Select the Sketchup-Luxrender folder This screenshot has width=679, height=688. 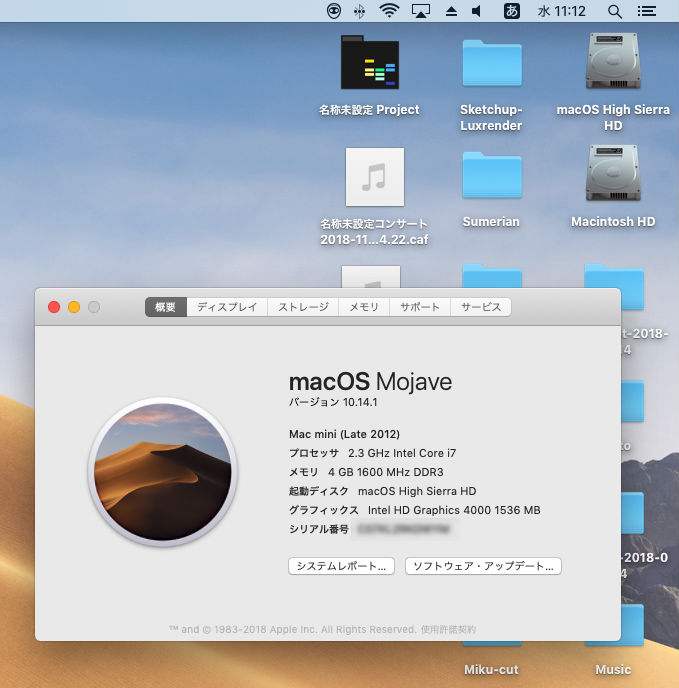(x=492, y=63)
